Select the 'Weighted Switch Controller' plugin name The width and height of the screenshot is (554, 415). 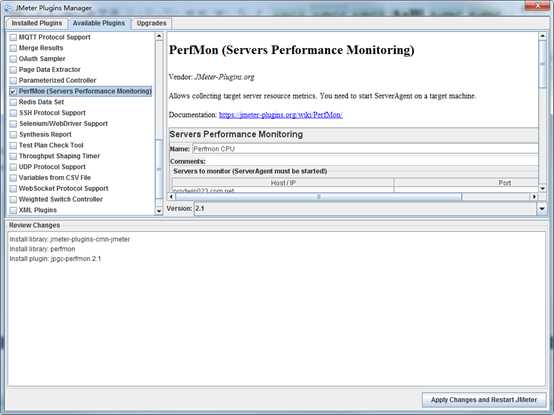[61, 199]
